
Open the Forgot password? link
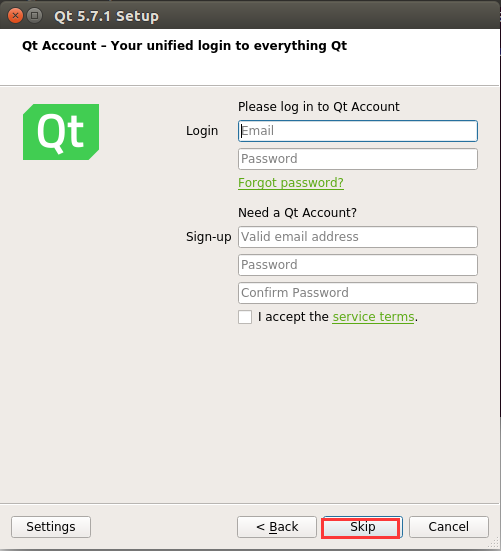coord(291,183)
